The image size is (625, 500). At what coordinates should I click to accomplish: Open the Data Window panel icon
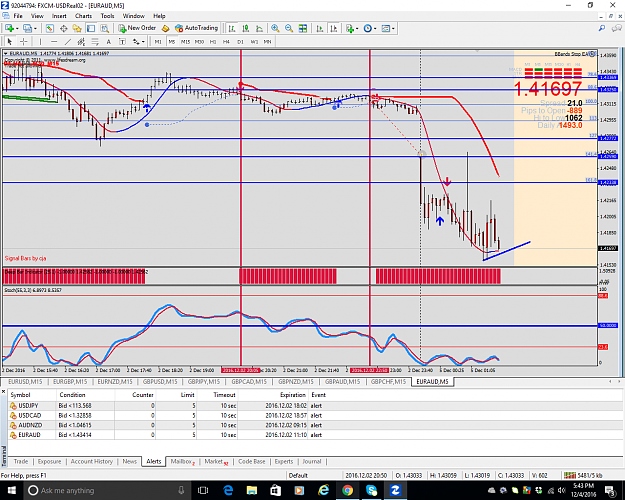point(63,28)
